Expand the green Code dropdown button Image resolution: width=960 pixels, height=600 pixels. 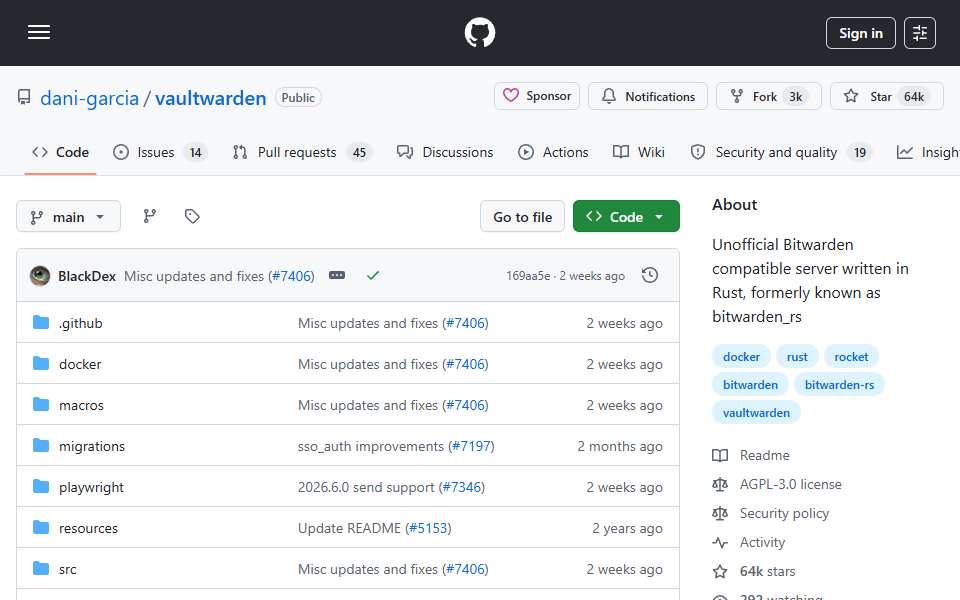coord(626,217)
